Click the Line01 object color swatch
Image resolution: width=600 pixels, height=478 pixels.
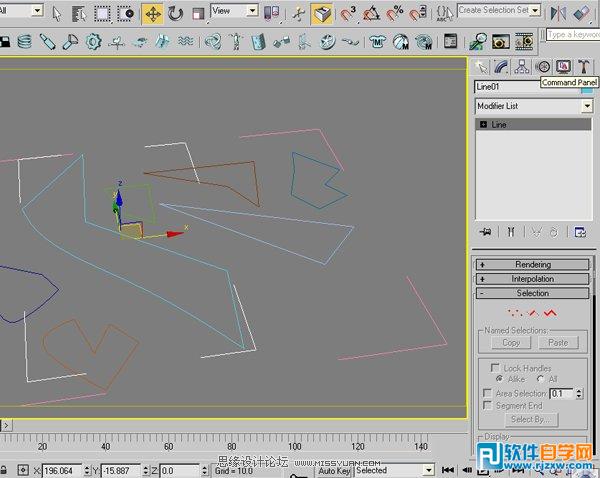(x=587, y=90)
